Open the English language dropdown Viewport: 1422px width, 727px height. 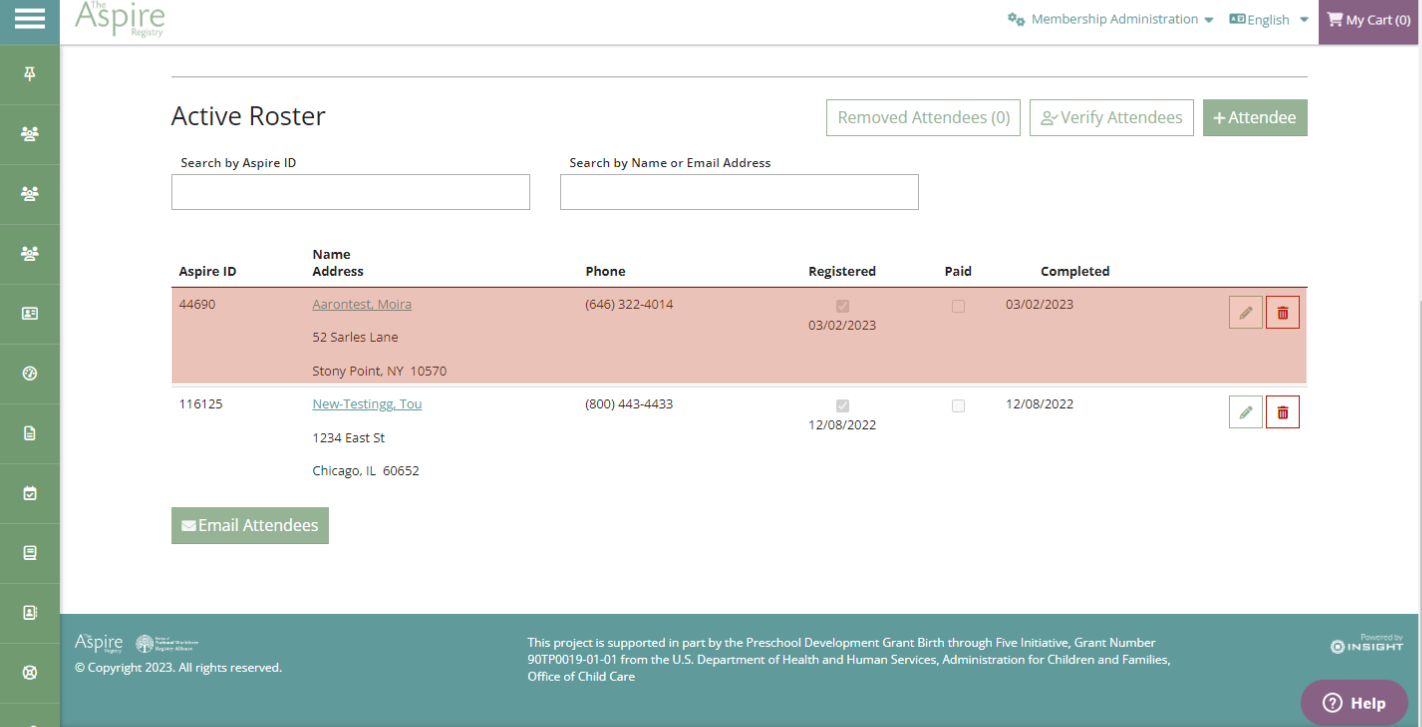(x=1268, y=20)
